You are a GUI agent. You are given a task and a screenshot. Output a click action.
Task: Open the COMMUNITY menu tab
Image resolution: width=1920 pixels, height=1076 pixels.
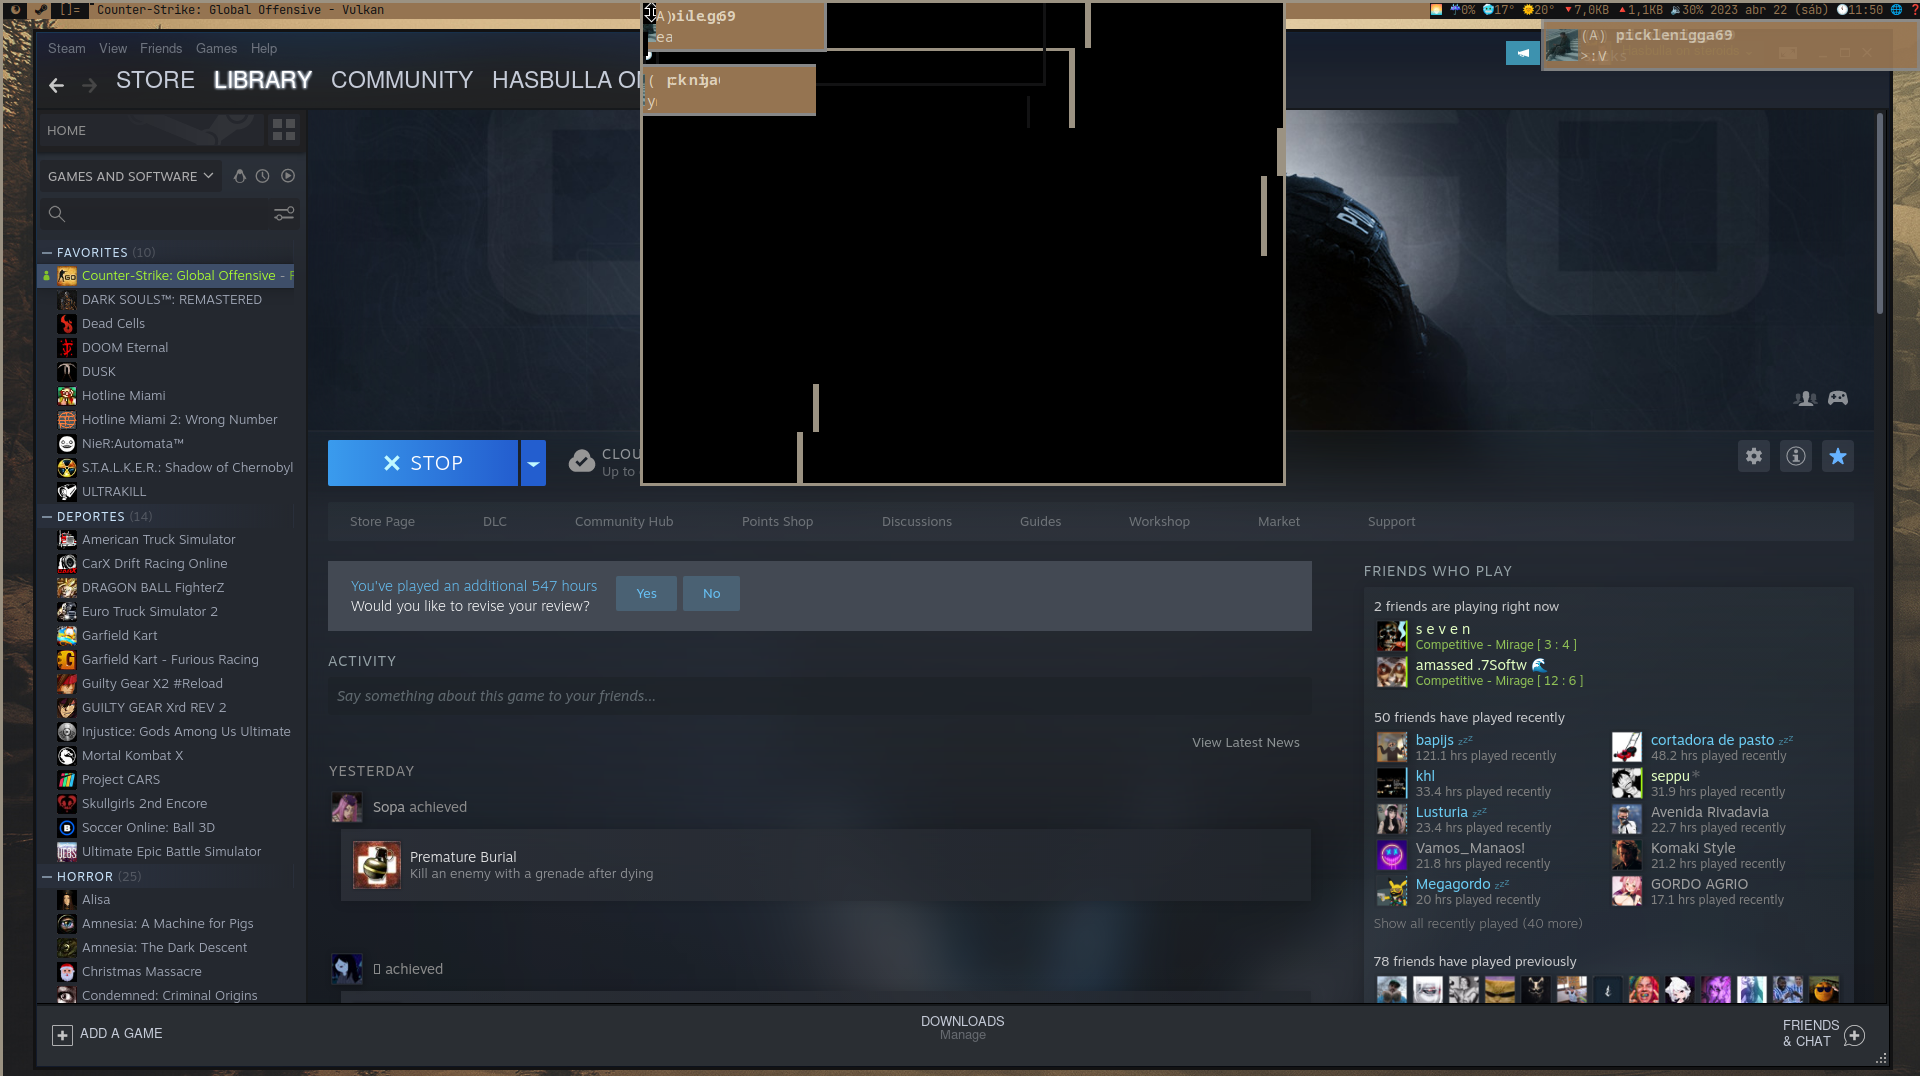(x=401, y=80)
